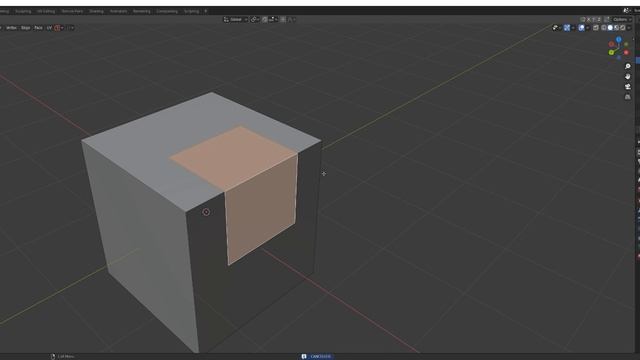Toggle Show Gizmo button

(567, 28)
